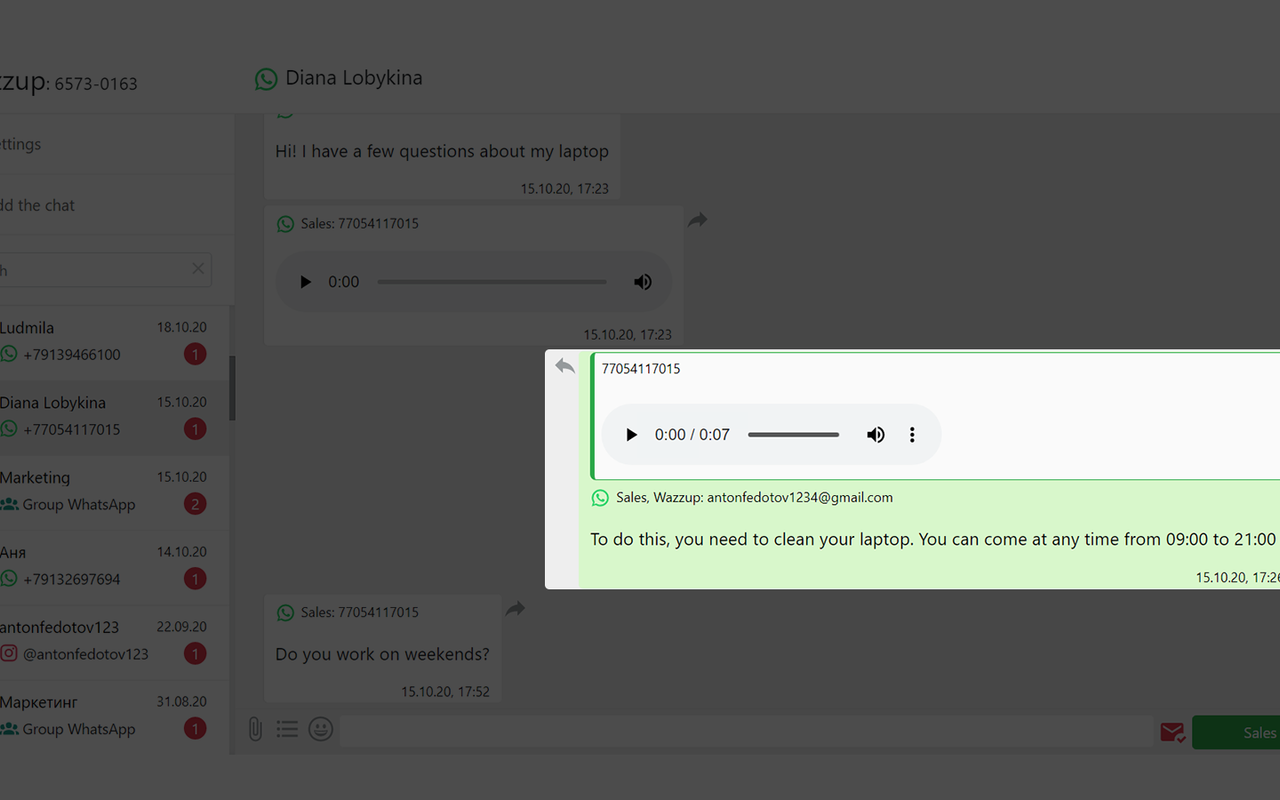The height and width of the screenshot is (800, 1280).
Task: Click the group icon under Маркетинг
Action: [x=10, y=729]
